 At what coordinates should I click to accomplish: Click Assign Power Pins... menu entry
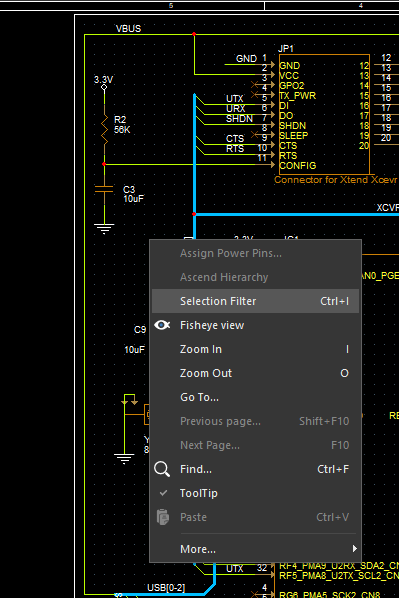coord(255,253)
